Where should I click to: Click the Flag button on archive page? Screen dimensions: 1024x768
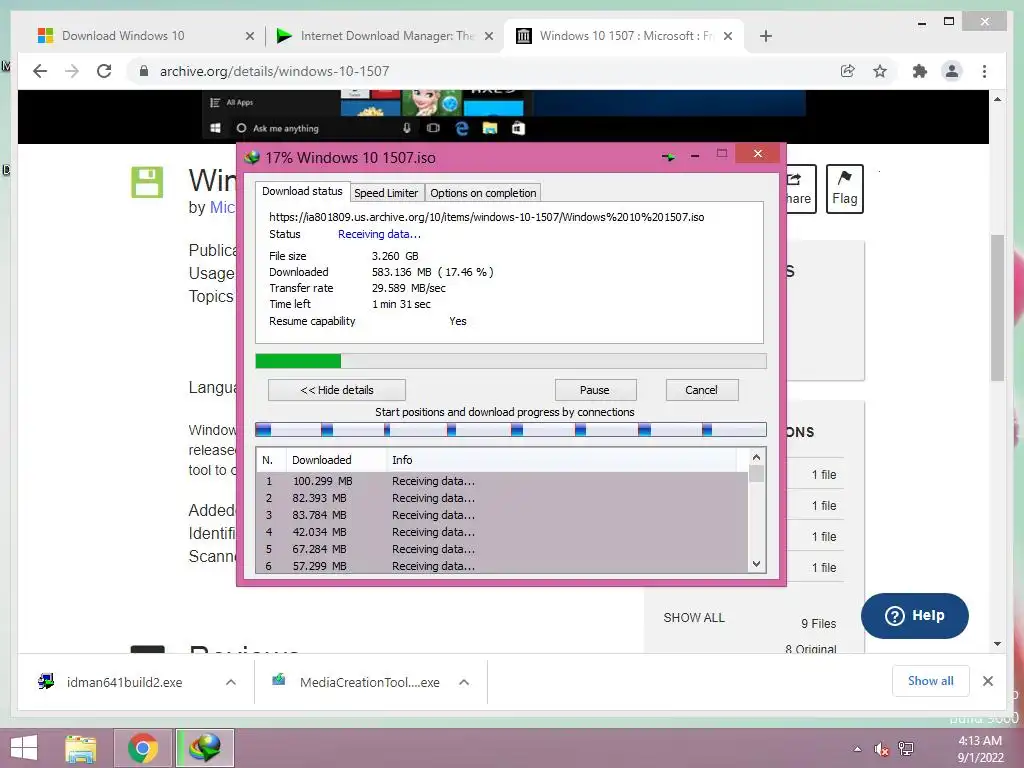pyautogui.click(x=844, y=189)
